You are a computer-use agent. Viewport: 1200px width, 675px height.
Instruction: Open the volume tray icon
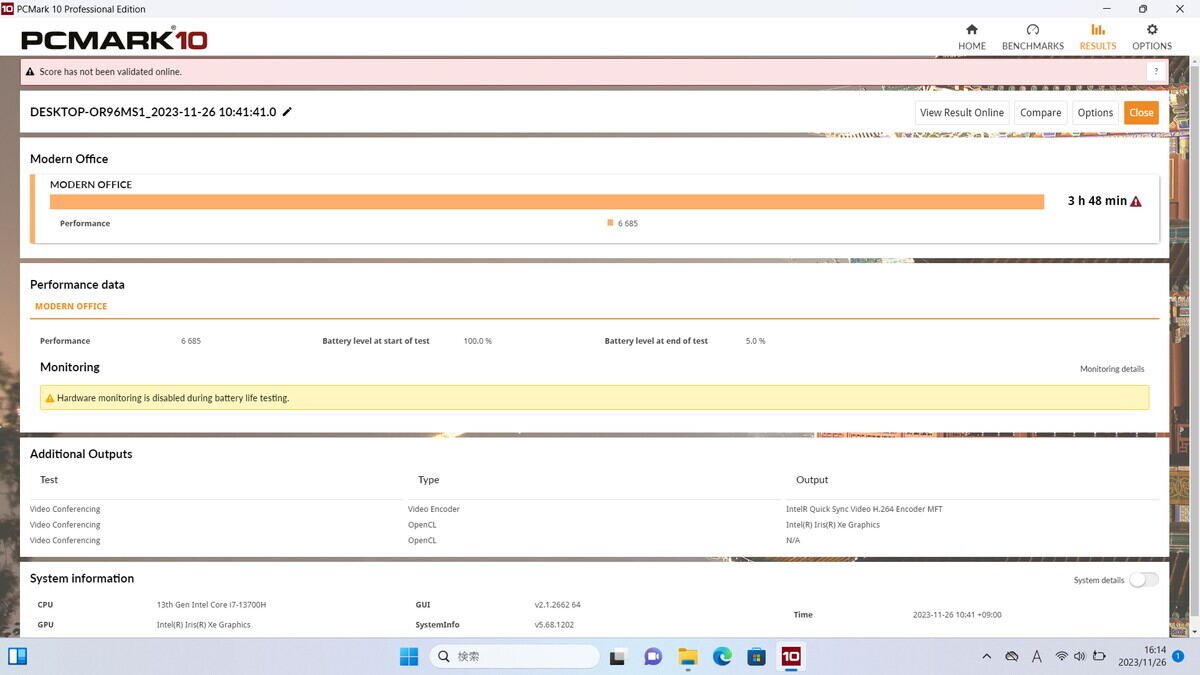pyautogui.click(x=1080, y=657)
